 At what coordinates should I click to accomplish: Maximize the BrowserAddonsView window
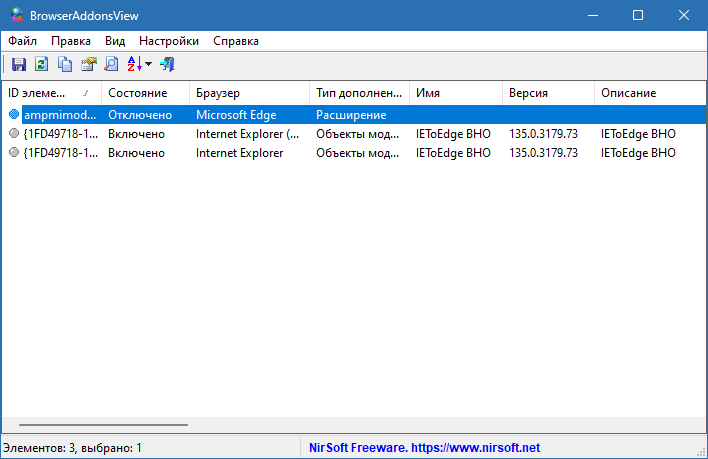coord(638,15)
